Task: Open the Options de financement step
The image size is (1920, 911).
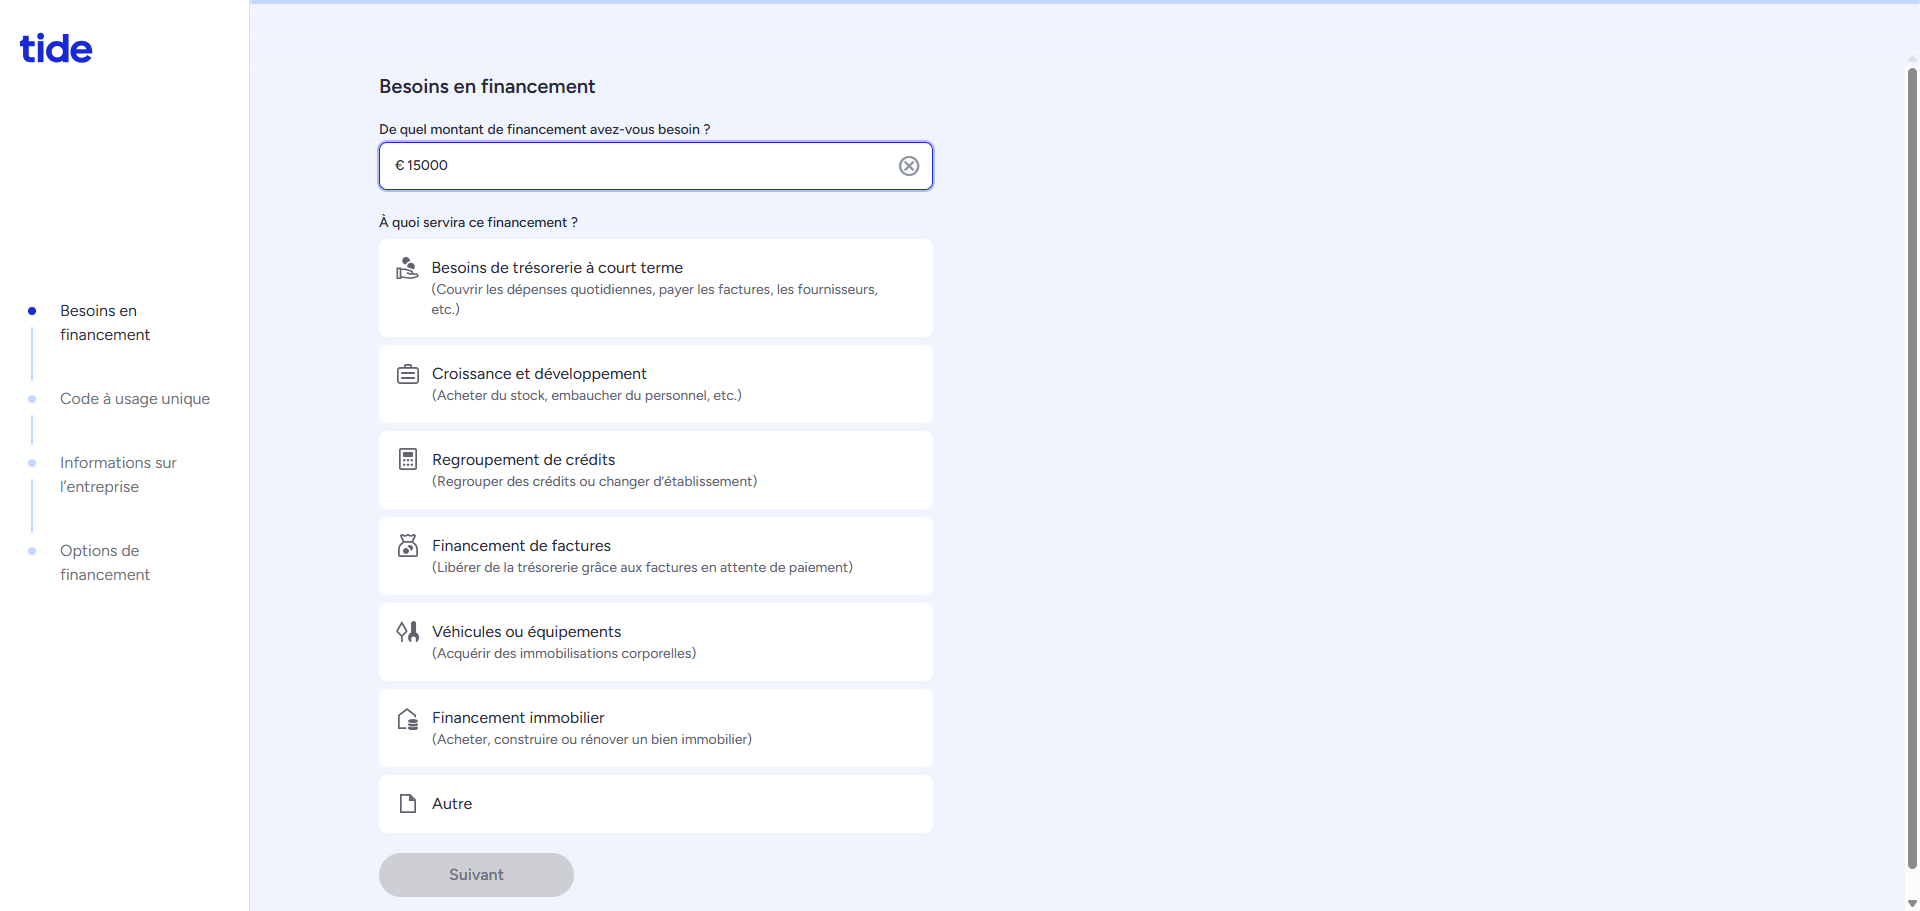Action: click(x=104, y=563)
